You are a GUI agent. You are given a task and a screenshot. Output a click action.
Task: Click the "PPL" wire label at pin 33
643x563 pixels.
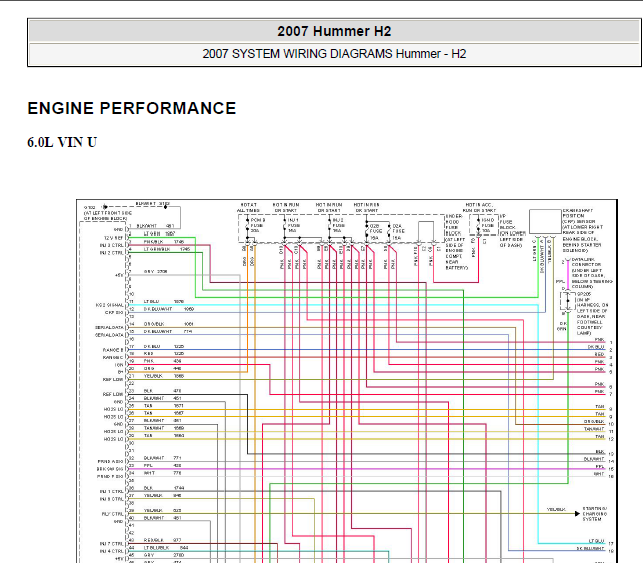pyautogui.click(x=148, y=465)
